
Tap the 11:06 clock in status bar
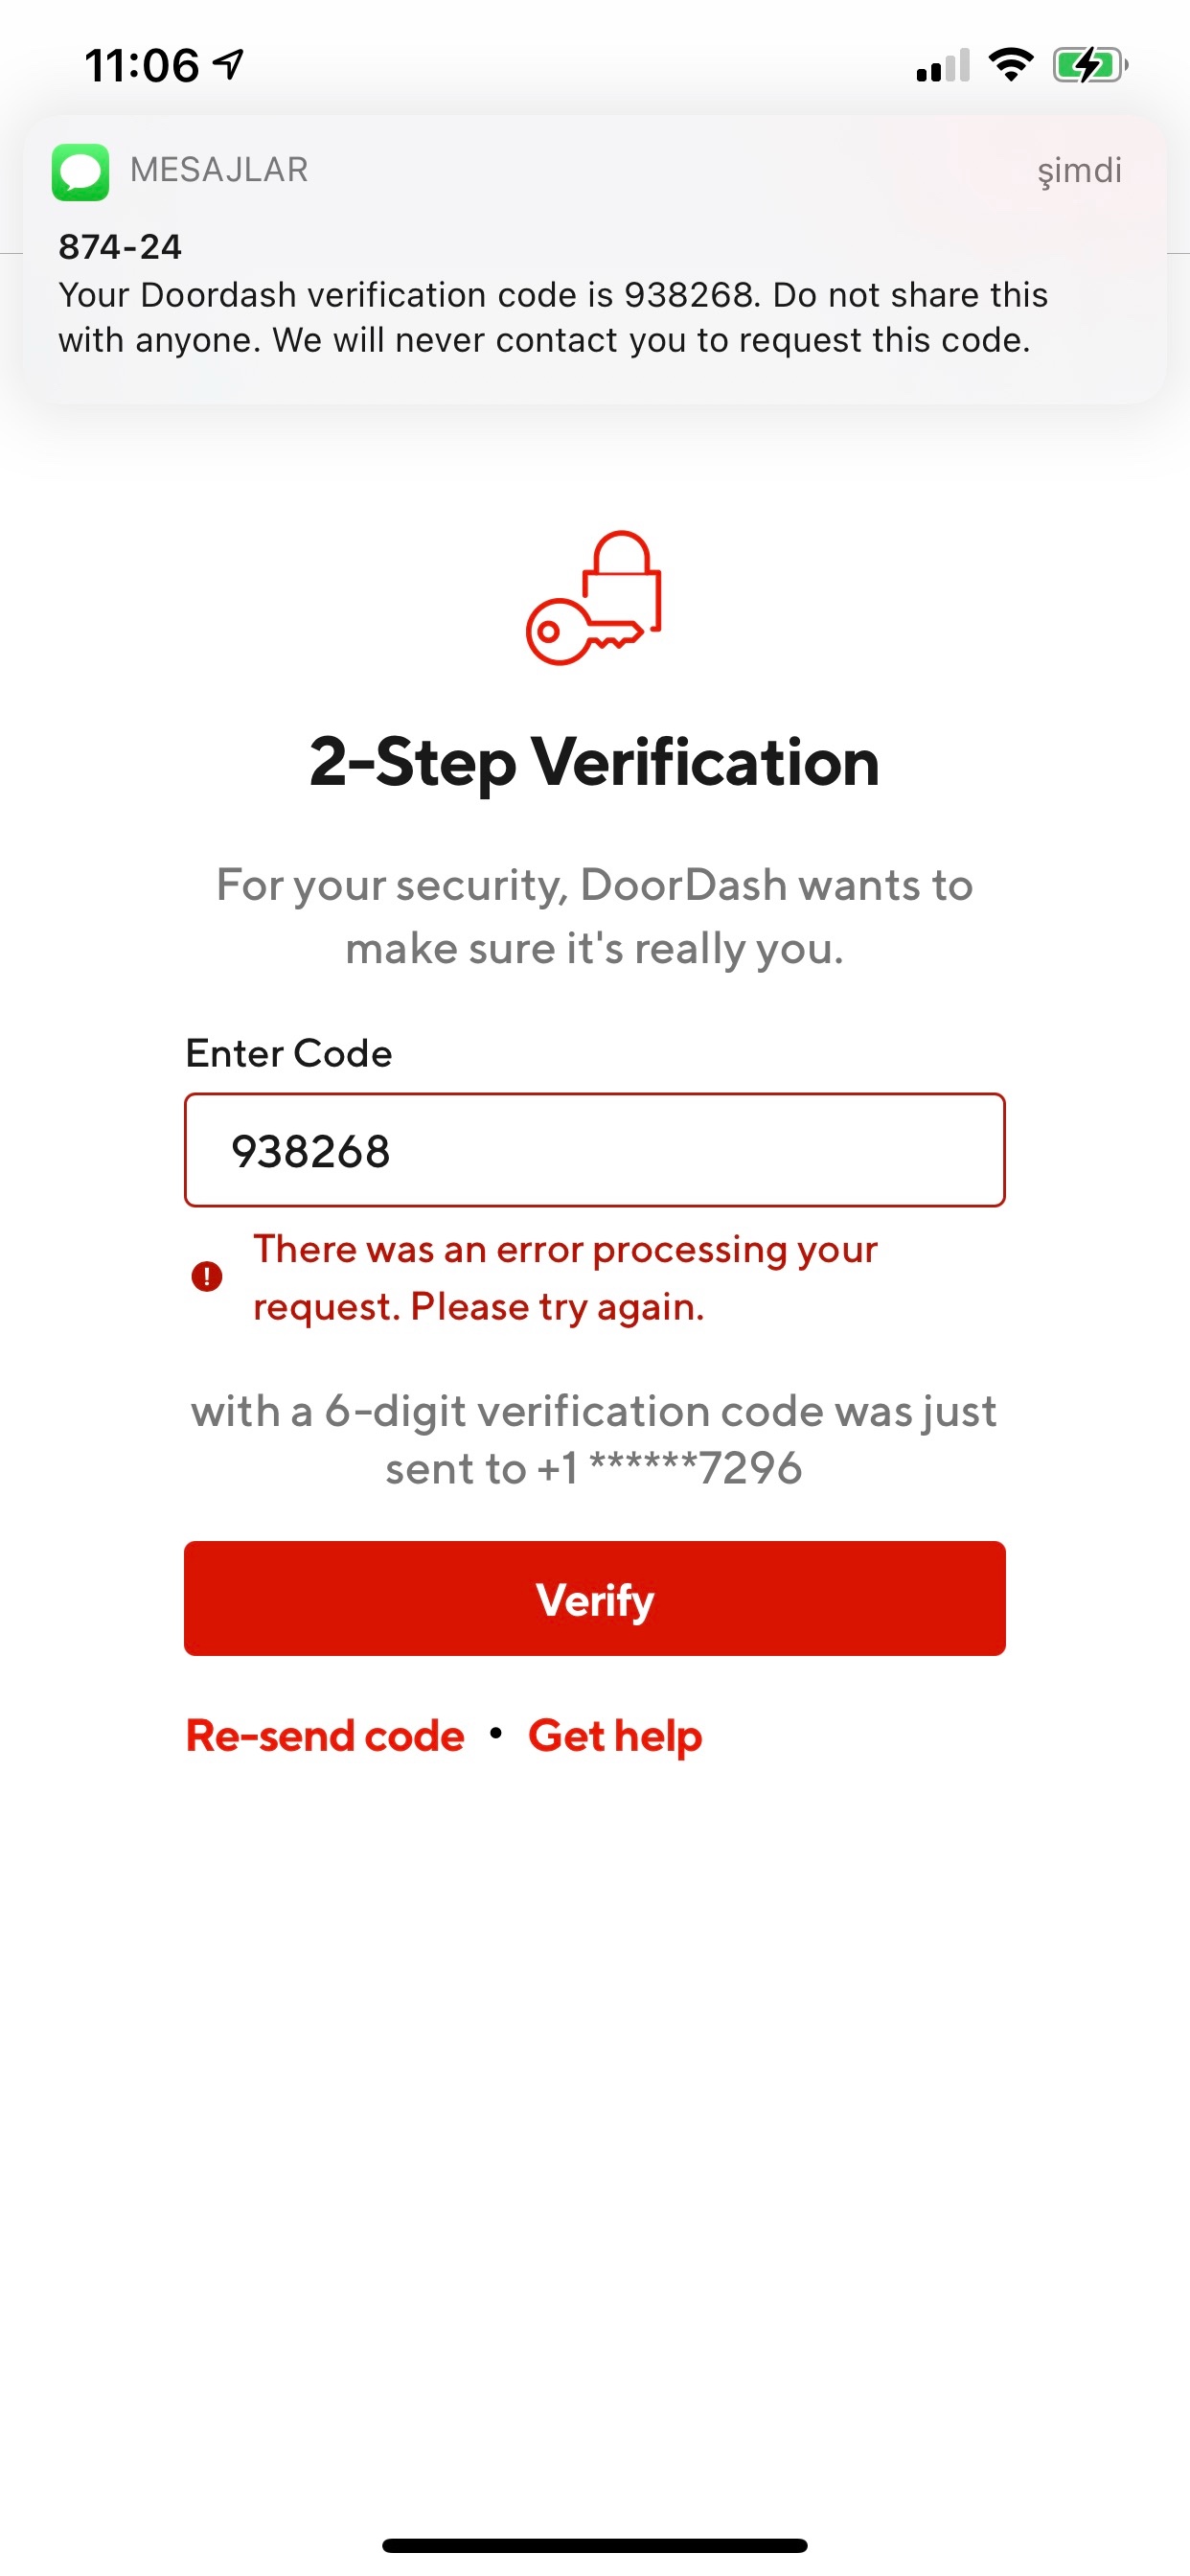tap(142, 66)
